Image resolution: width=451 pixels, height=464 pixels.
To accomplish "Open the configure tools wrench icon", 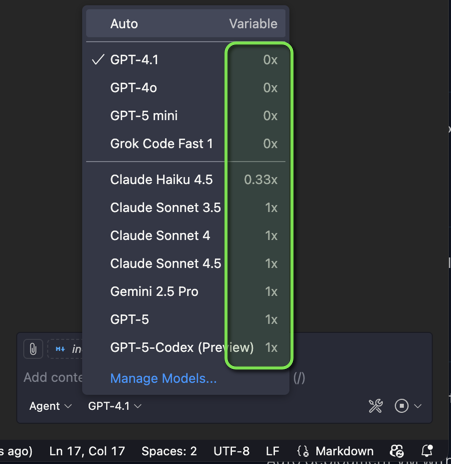I will (x=376, y=406).
